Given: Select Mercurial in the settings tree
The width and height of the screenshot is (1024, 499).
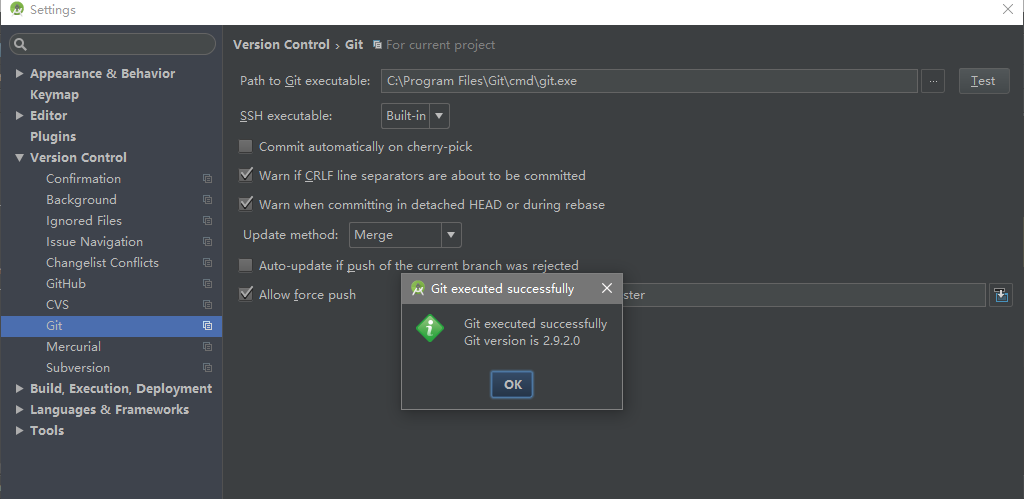Looking at the screenshot, I should tap(73, 347).
